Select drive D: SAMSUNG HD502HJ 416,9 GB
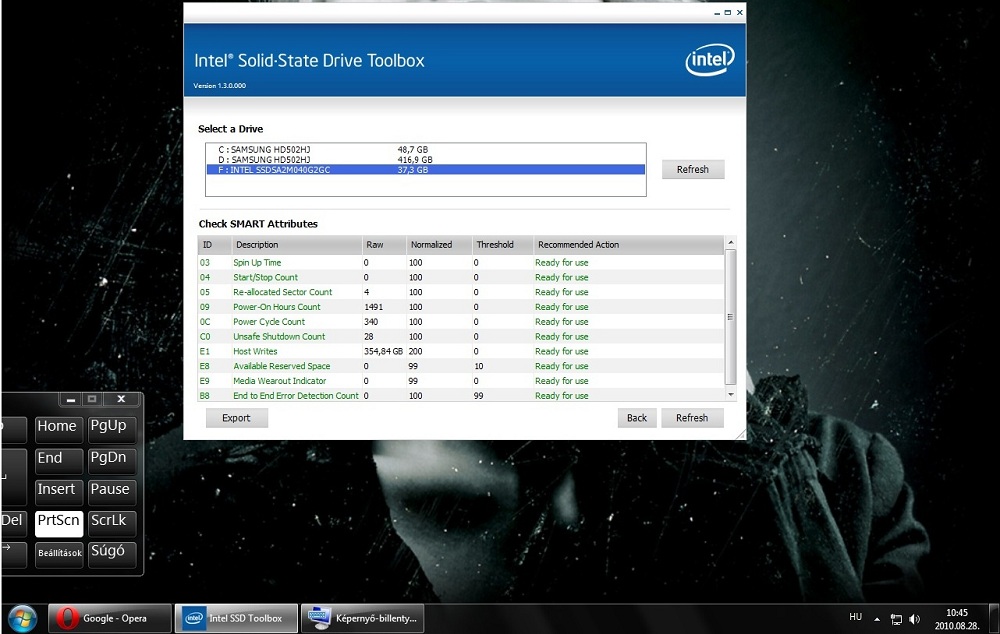The height and width of the screenshot is (634, 1000). pos(425,159)
